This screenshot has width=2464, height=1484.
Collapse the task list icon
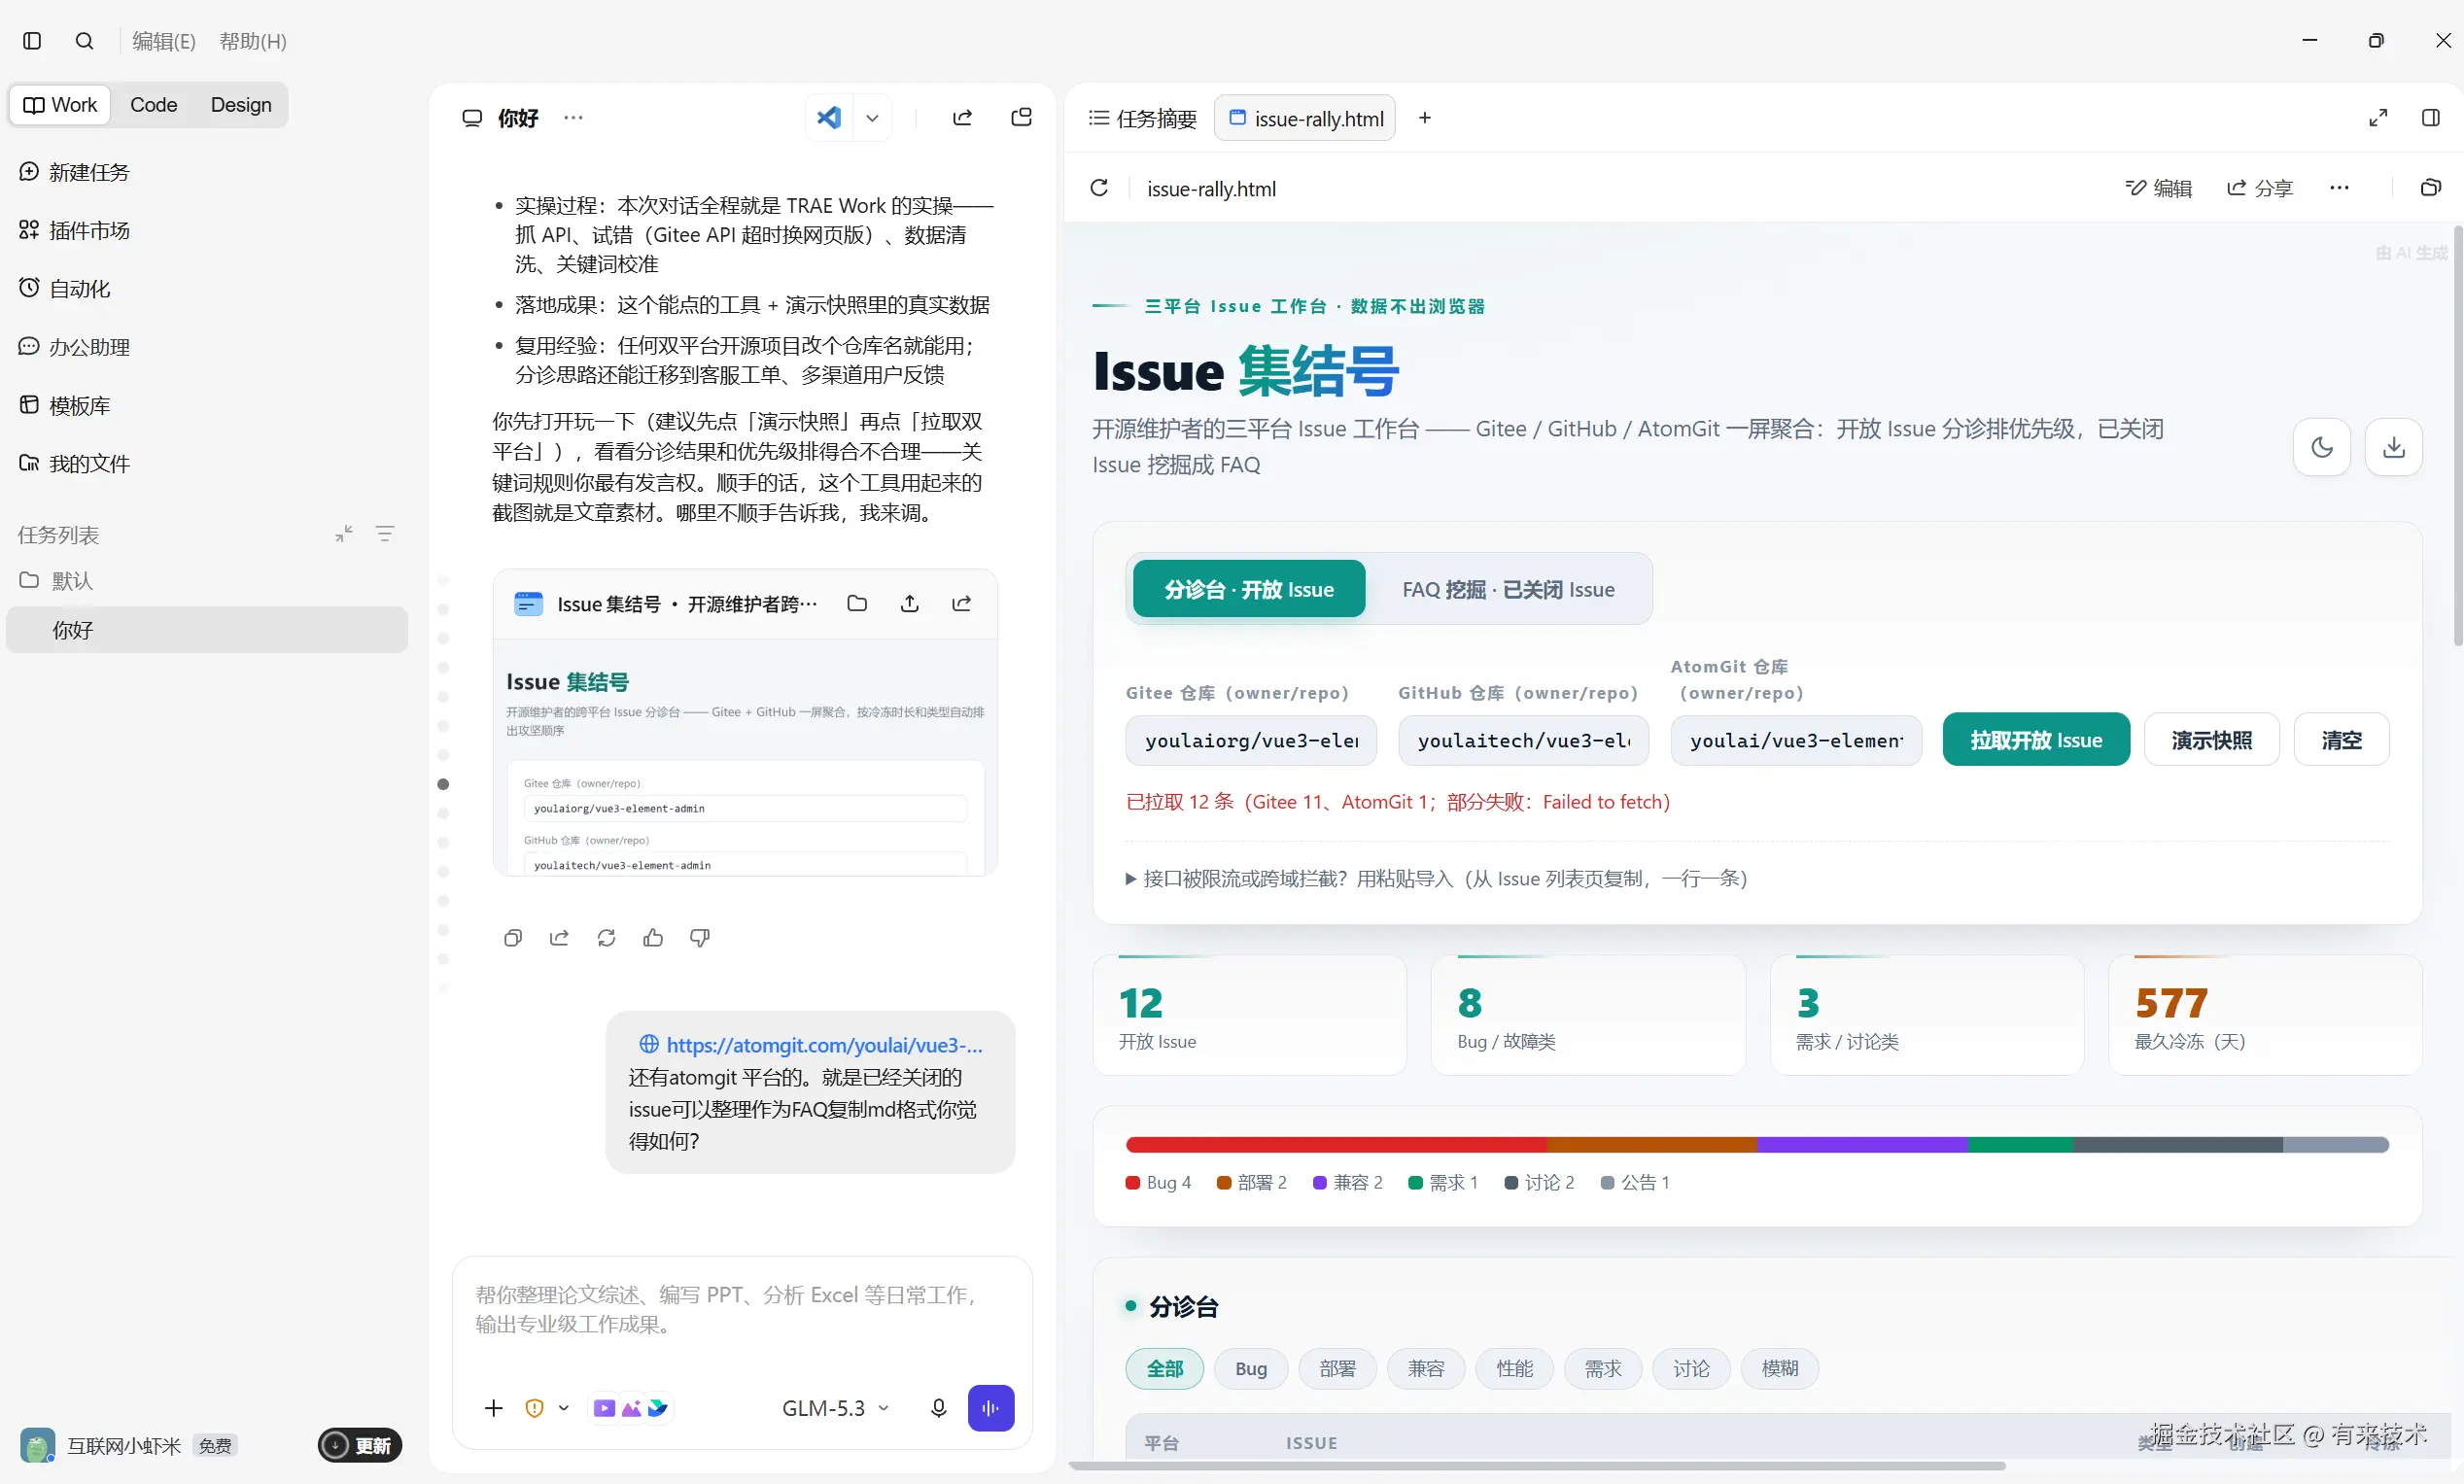pos(344,534)
